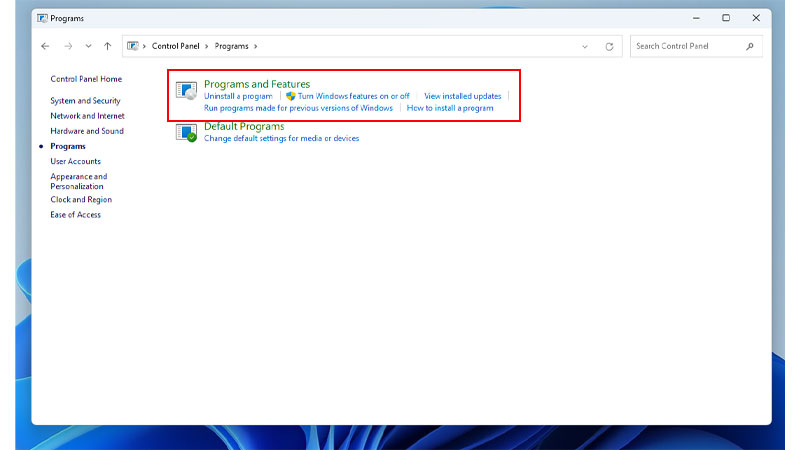The image size is (800, 450).
Task: Open Default Programs heading
Action: (x=244, y=126)
